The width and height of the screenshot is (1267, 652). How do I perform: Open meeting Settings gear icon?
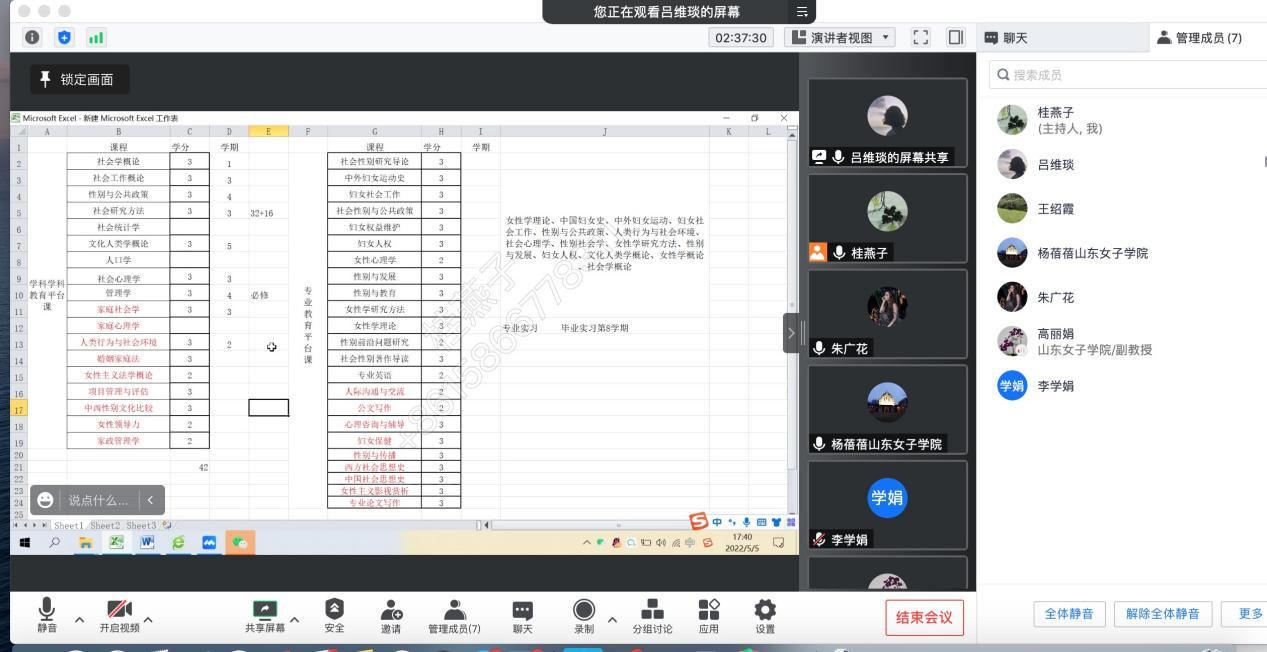(765, 616)
